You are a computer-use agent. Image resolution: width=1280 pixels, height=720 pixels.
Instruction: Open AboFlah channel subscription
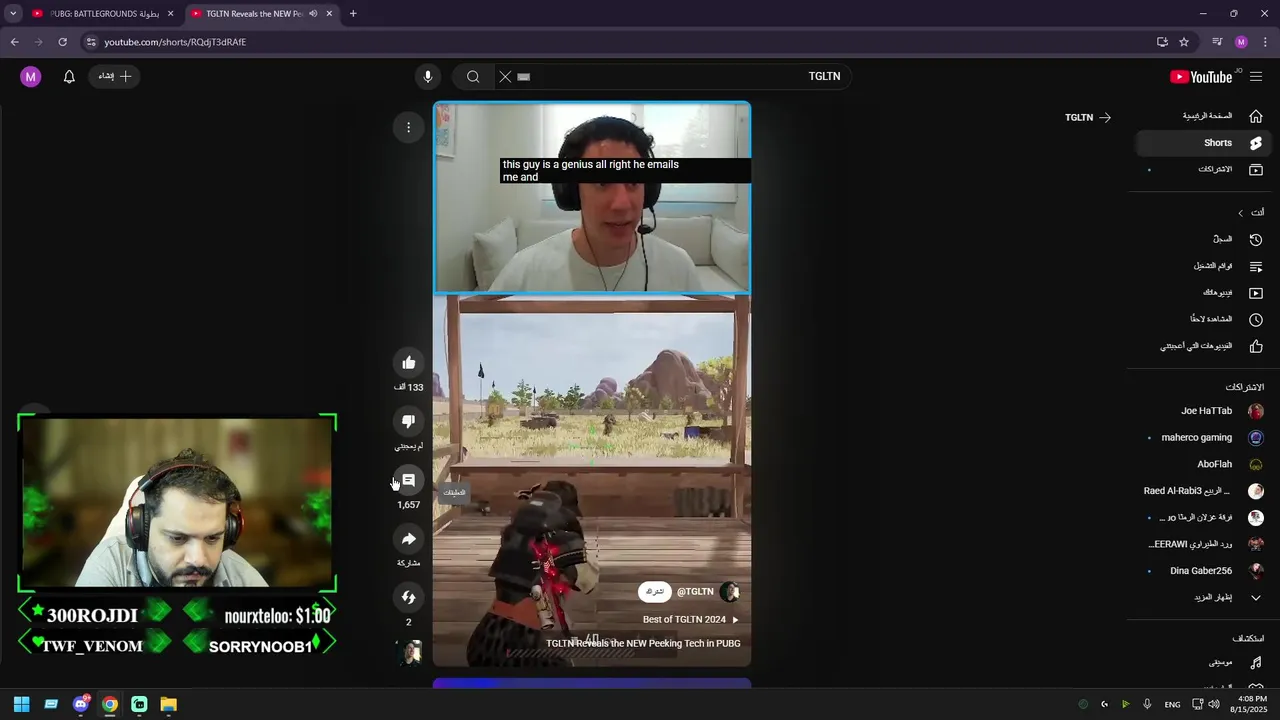pos(1202,464)
